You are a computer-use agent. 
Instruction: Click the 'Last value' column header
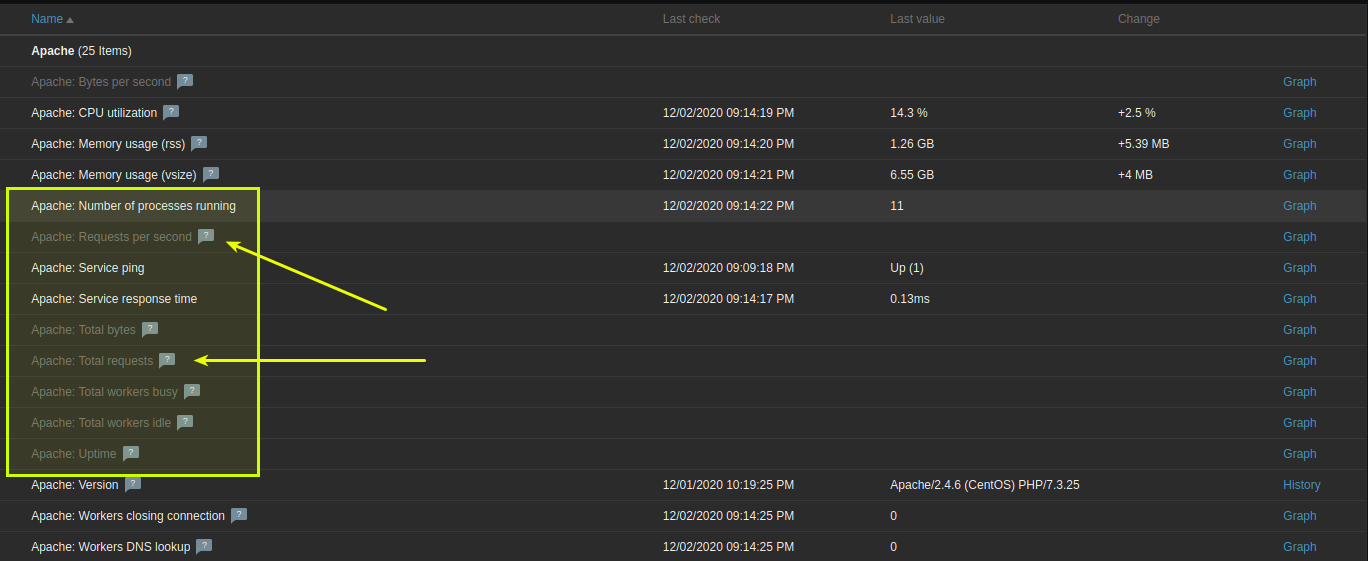pos(917,19)
